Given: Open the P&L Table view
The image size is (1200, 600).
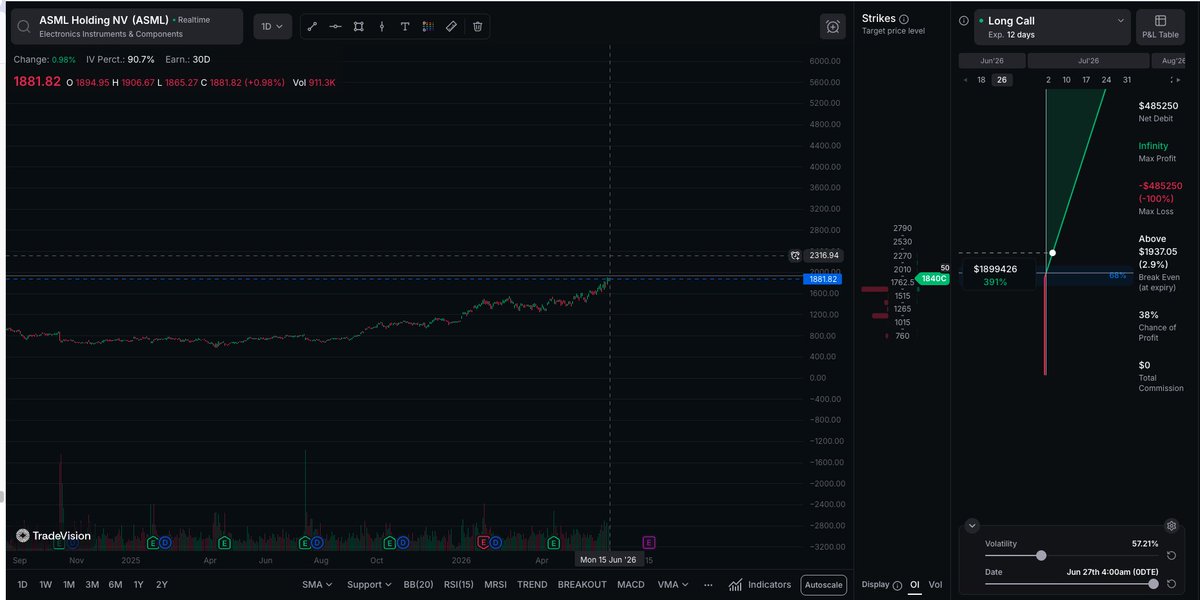Looking at the screenshot, I should (x=1161, y=27).
